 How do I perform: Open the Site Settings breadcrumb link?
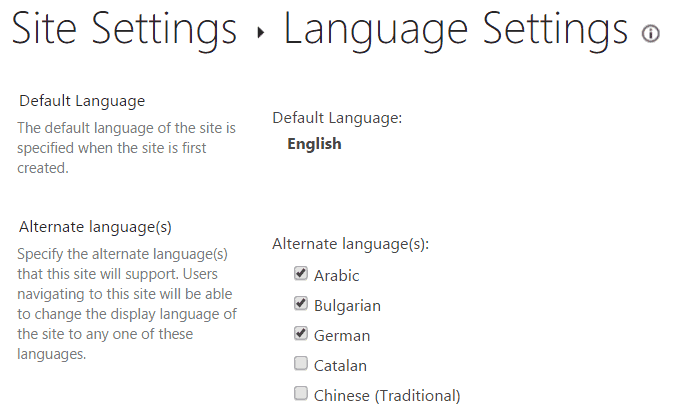point(123,30)
